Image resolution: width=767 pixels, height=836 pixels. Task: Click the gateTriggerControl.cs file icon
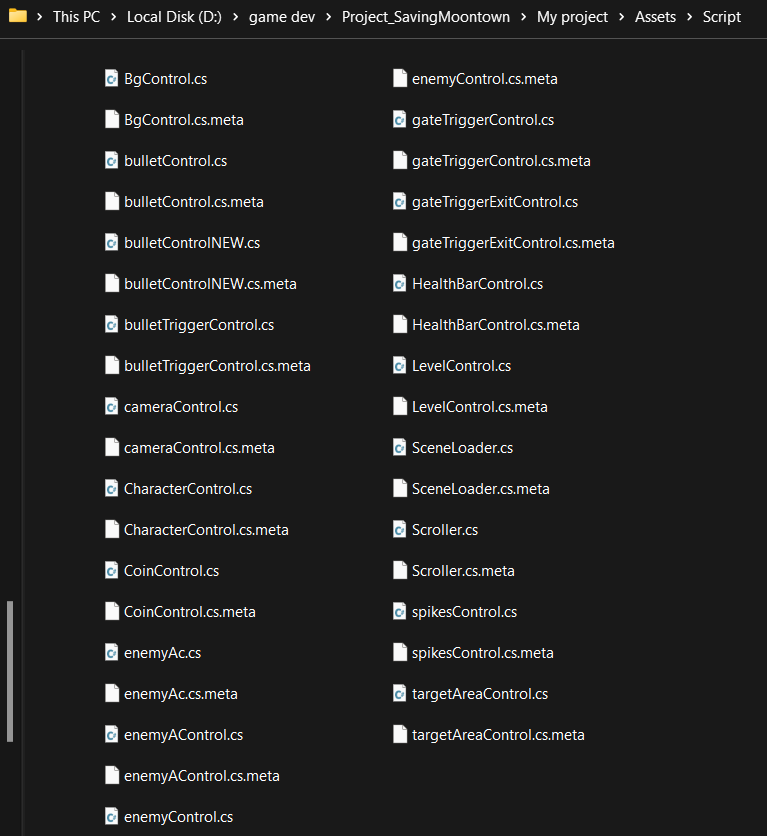tap(400, 119)
